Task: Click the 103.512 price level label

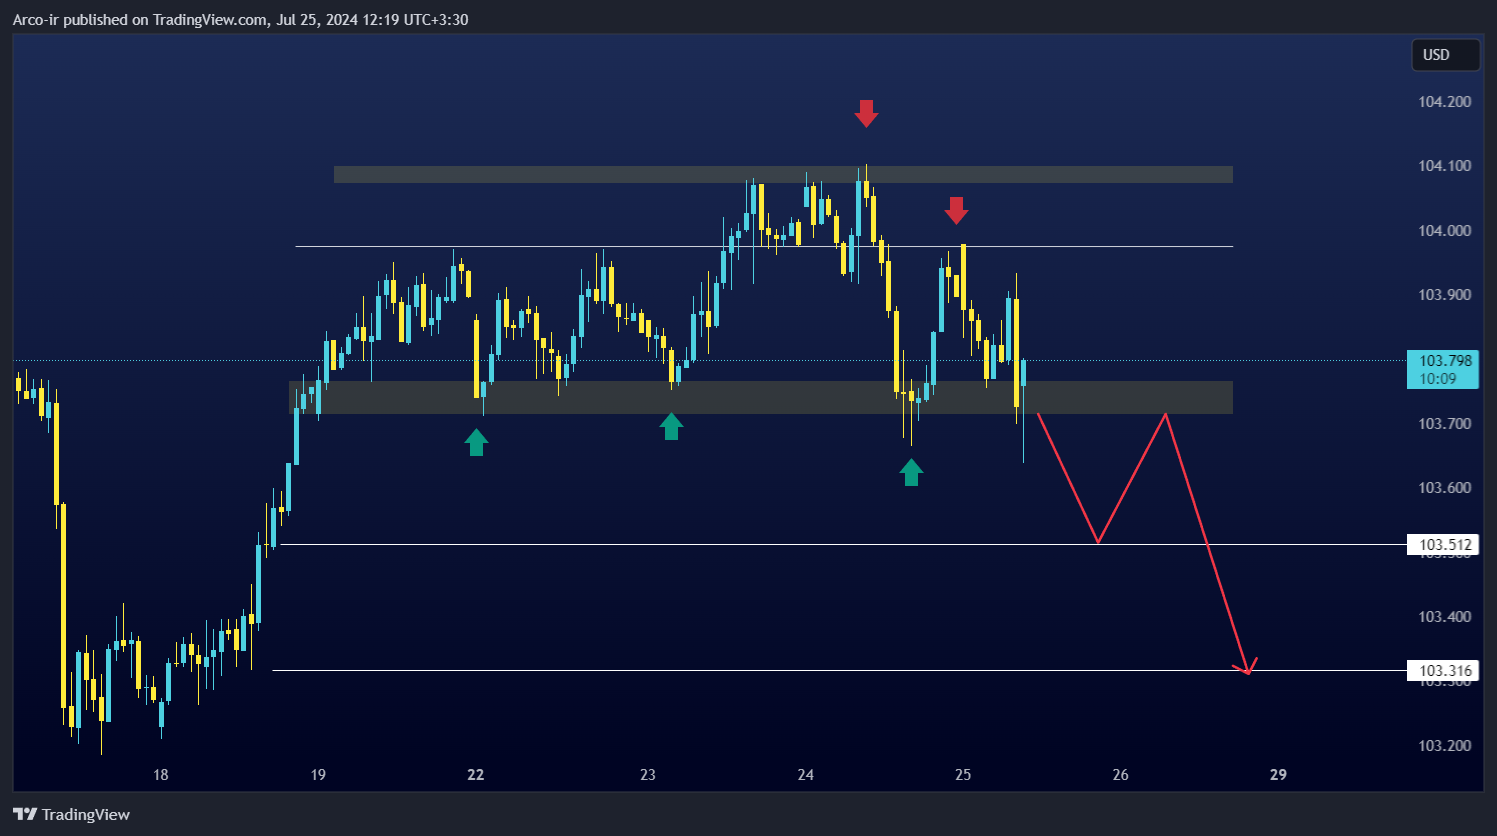Action: point(1445,545)
